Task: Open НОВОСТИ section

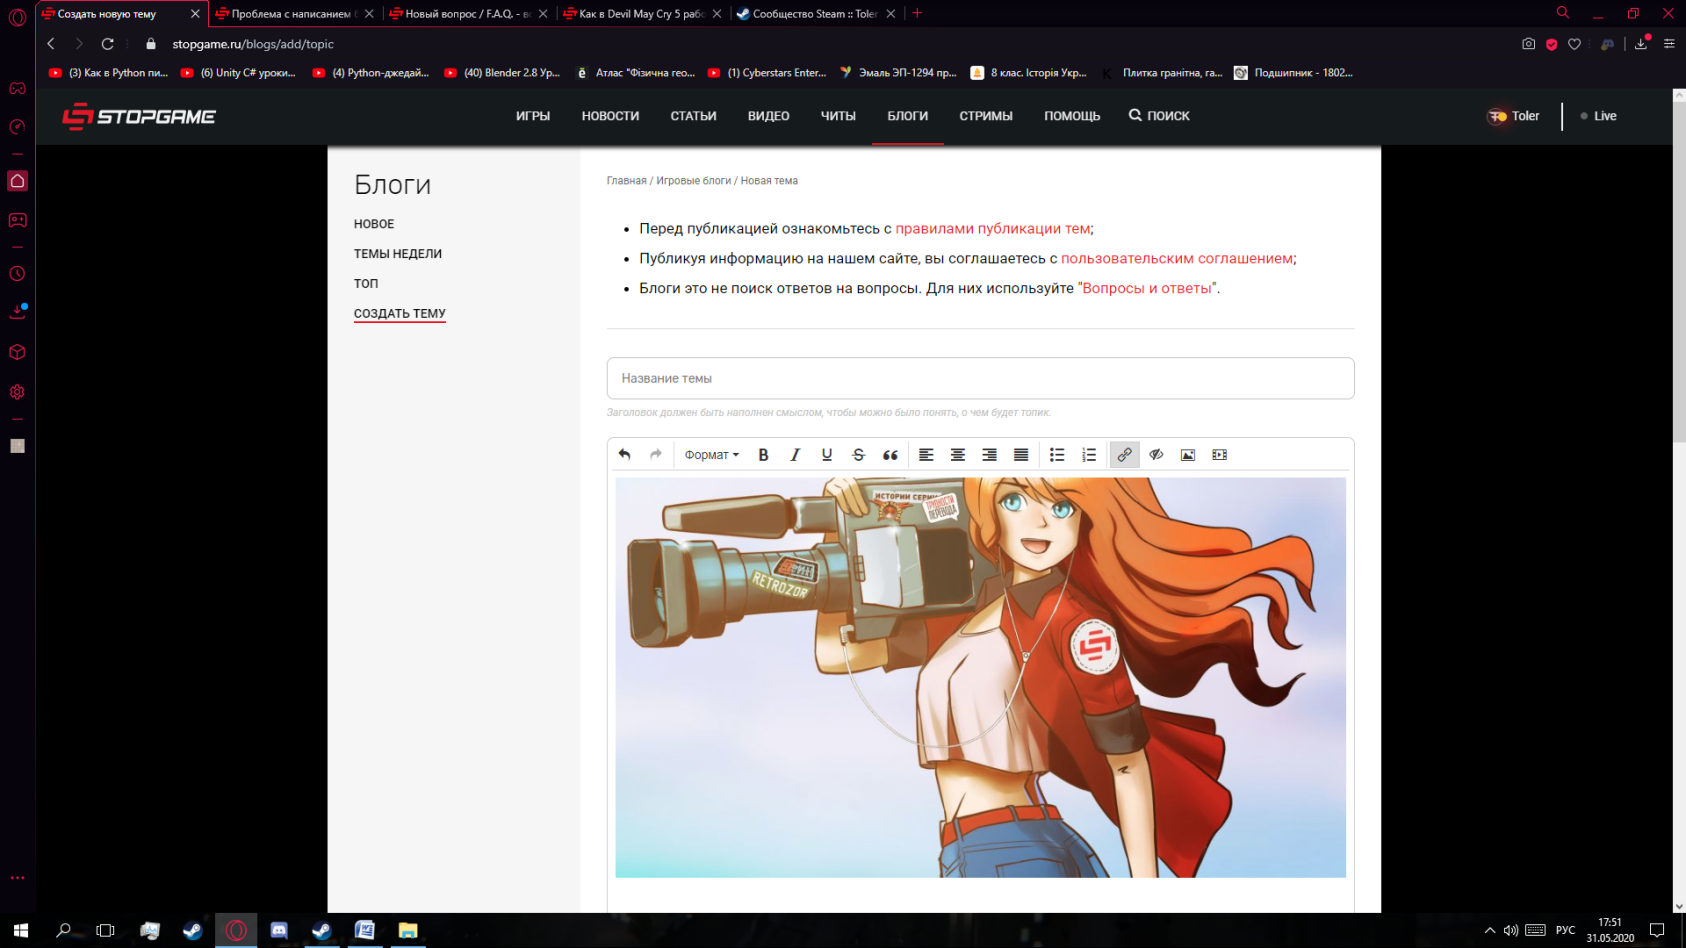Action: pyautogui.click(x=610, y=116)
